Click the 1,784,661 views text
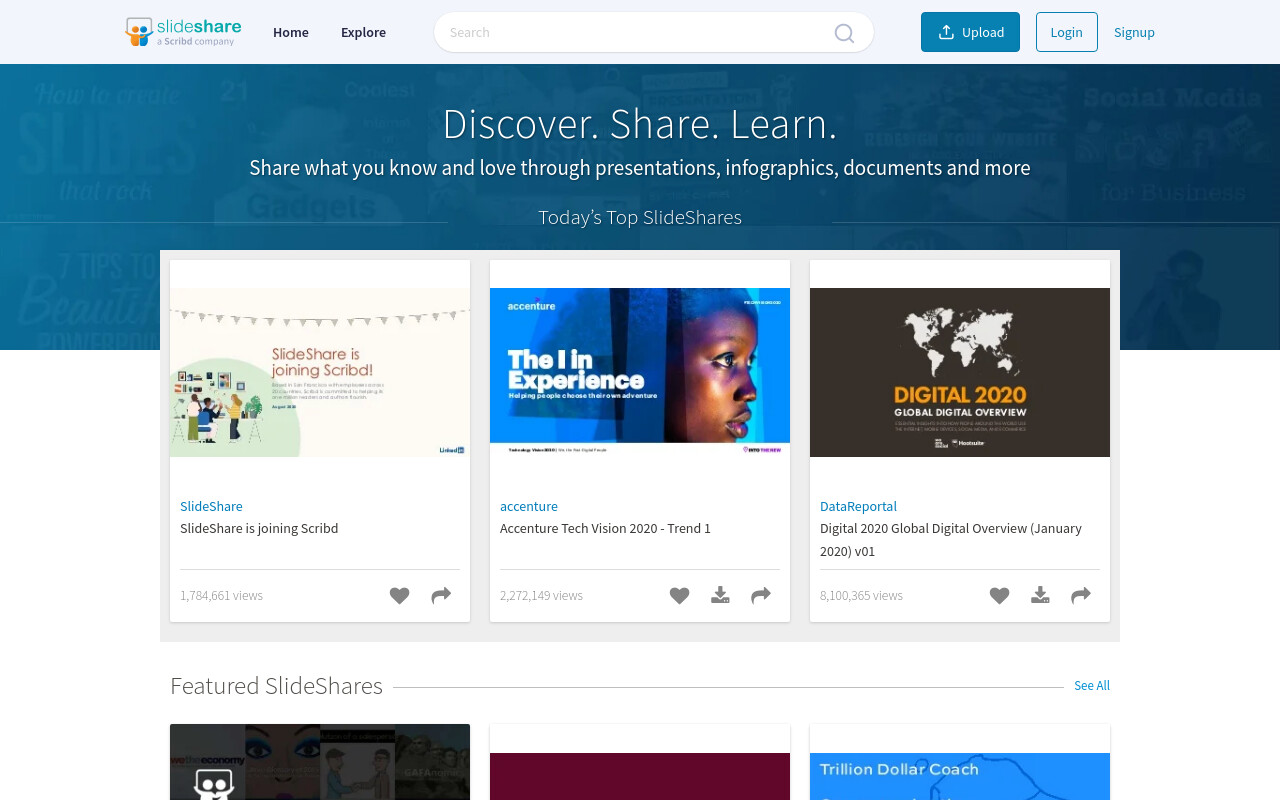Viewport: 1280px width, 800px height. (x=221, y=595)
